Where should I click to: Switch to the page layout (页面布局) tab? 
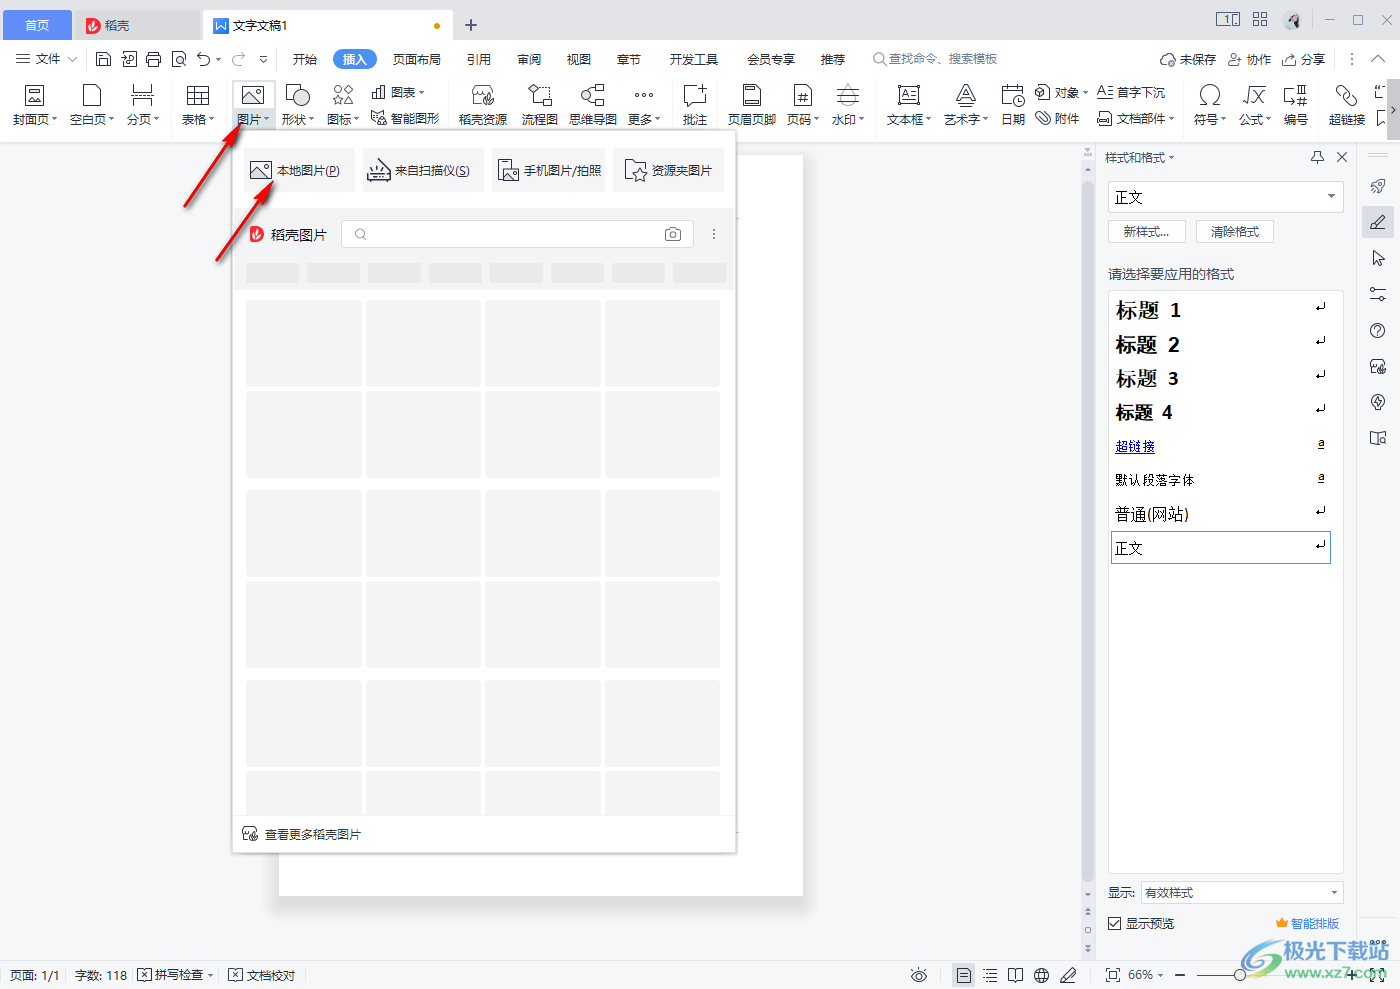tap(417, 59)
